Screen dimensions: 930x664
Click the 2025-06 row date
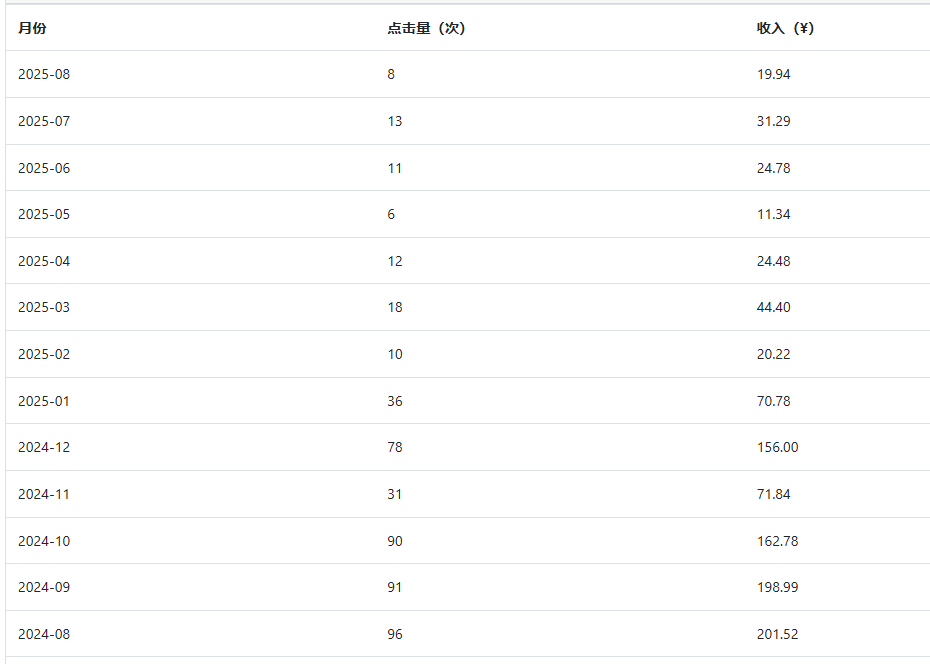click(x=44, y=168)
